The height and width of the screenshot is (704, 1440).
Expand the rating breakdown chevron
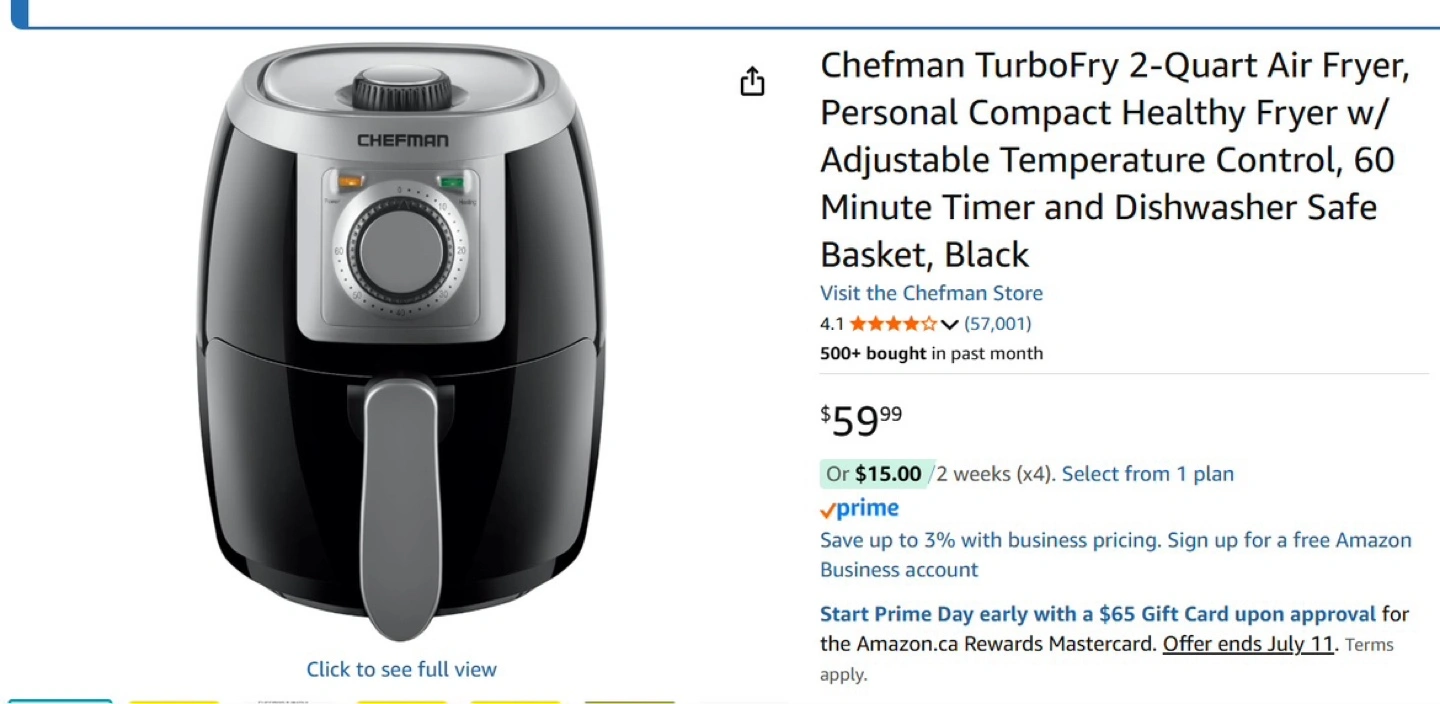tap(950, 324)
